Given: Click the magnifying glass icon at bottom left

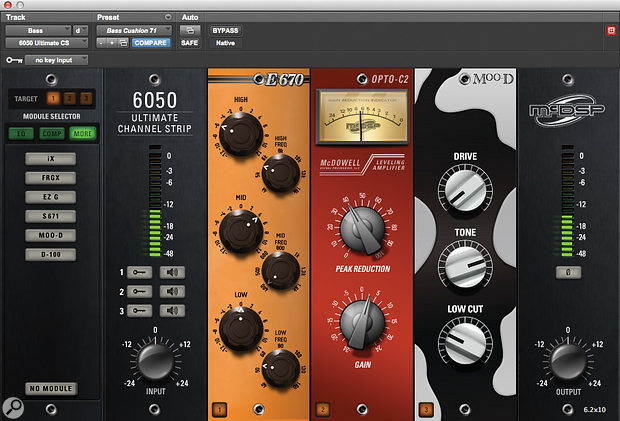Looking at the screenshot, I should (13, 408).
